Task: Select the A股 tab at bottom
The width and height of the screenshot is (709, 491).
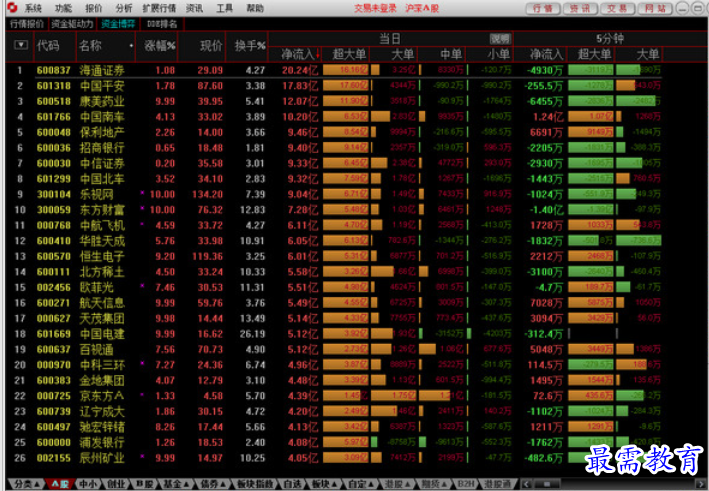Action: pos(59,484)
